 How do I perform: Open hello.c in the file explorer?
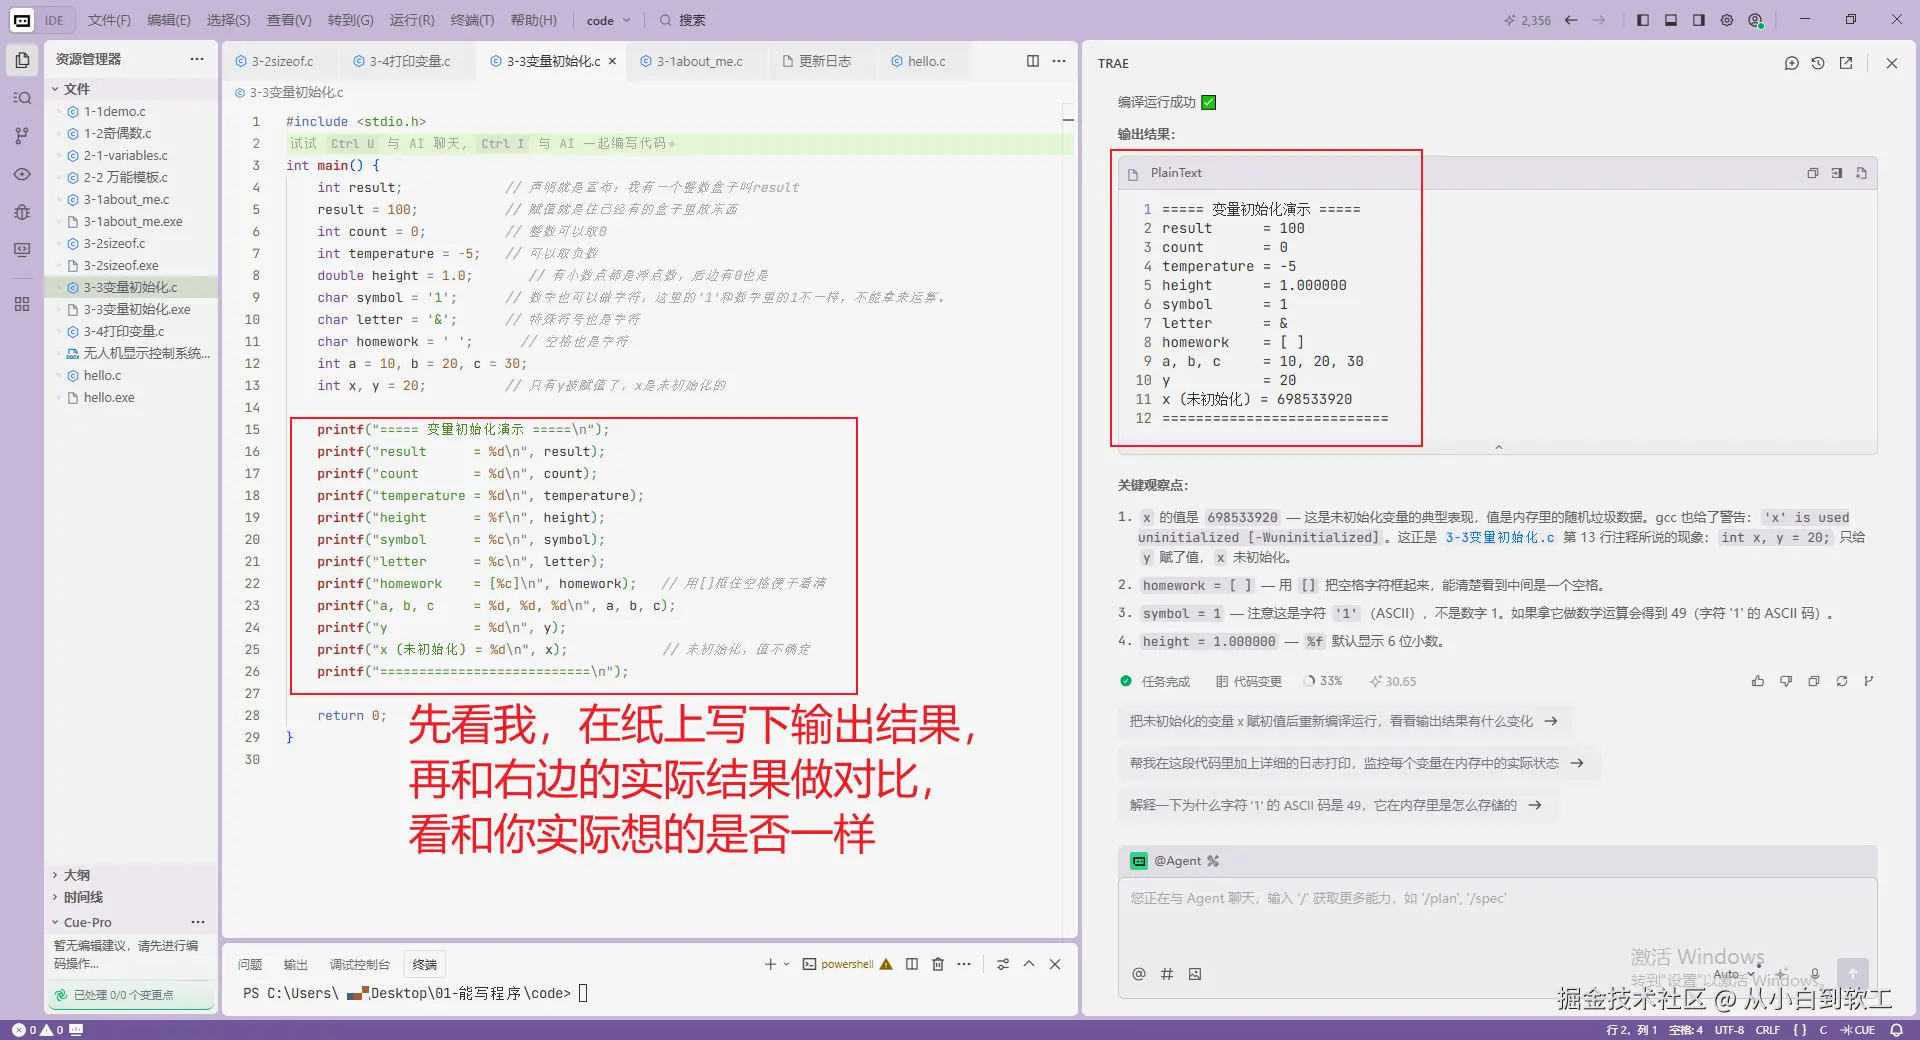[102, 375]
